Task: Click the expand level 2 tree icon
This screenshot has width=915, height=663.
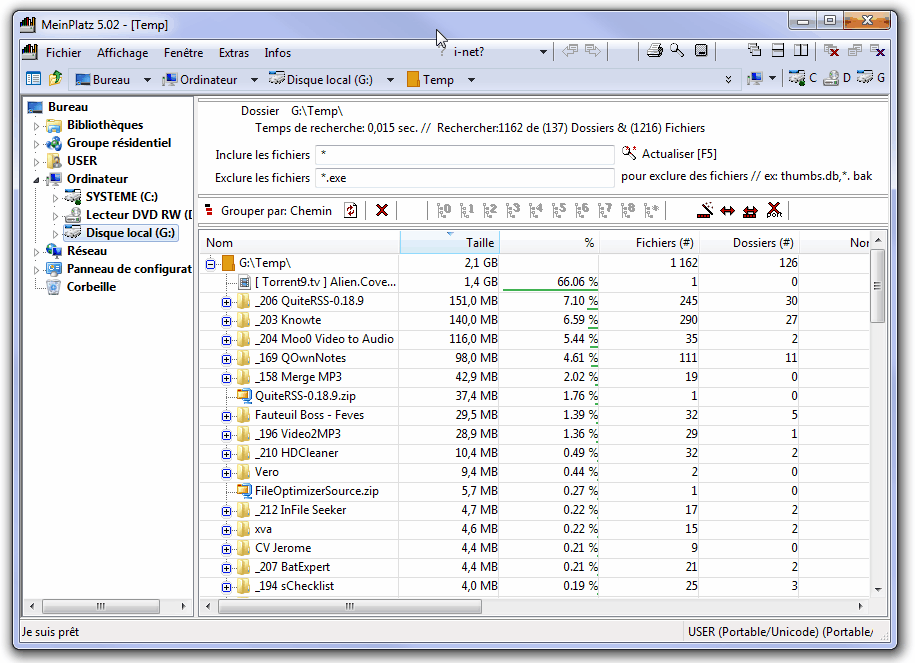Action: [x=490, y=210]
